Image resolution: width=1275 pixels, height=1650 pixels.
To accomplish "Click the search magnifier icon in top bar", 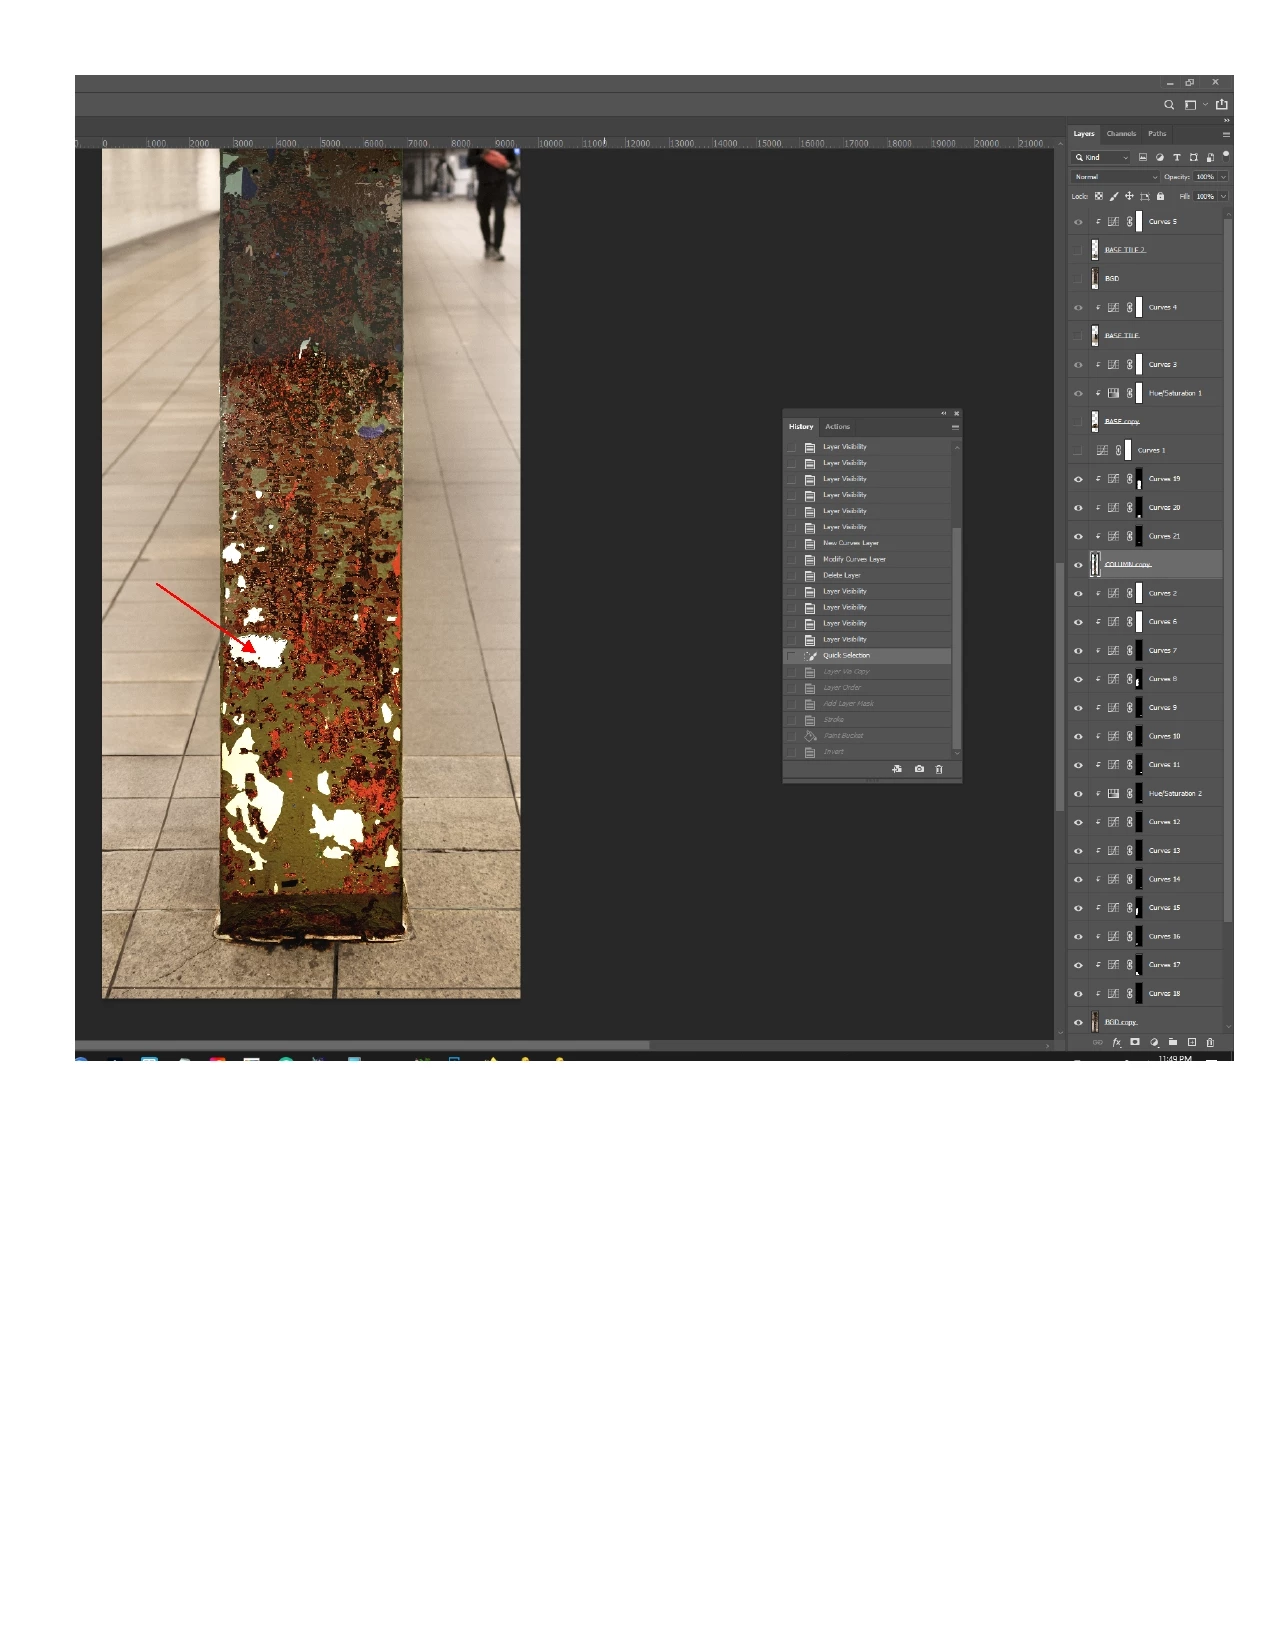I will click(x=1168, y=105).
